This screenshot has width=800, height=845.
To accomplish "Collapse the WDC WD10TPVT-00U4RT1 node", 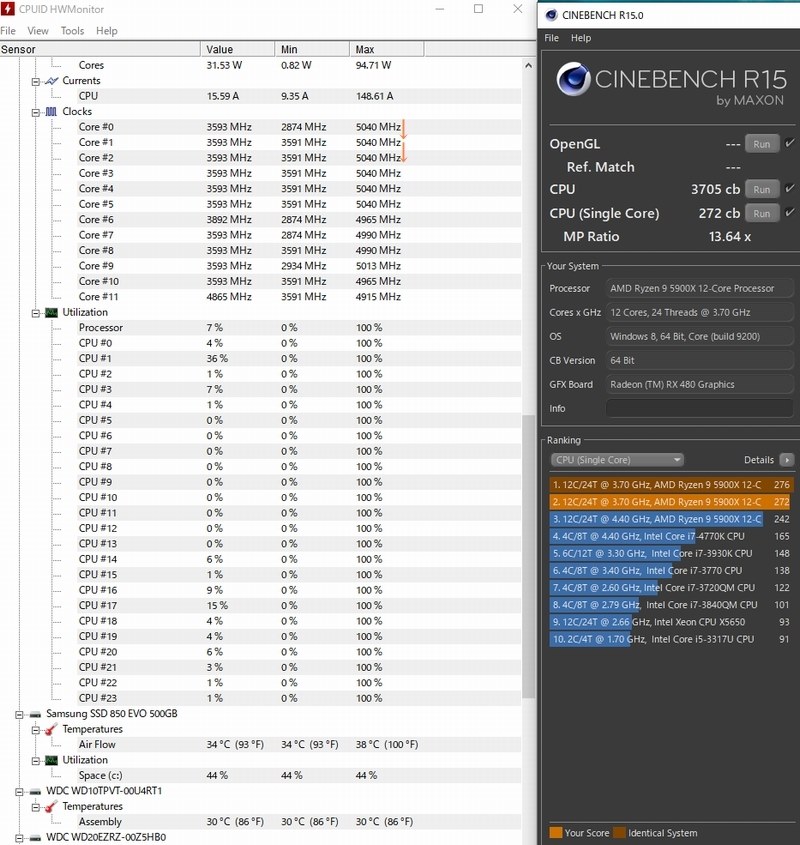I will 19,792.
